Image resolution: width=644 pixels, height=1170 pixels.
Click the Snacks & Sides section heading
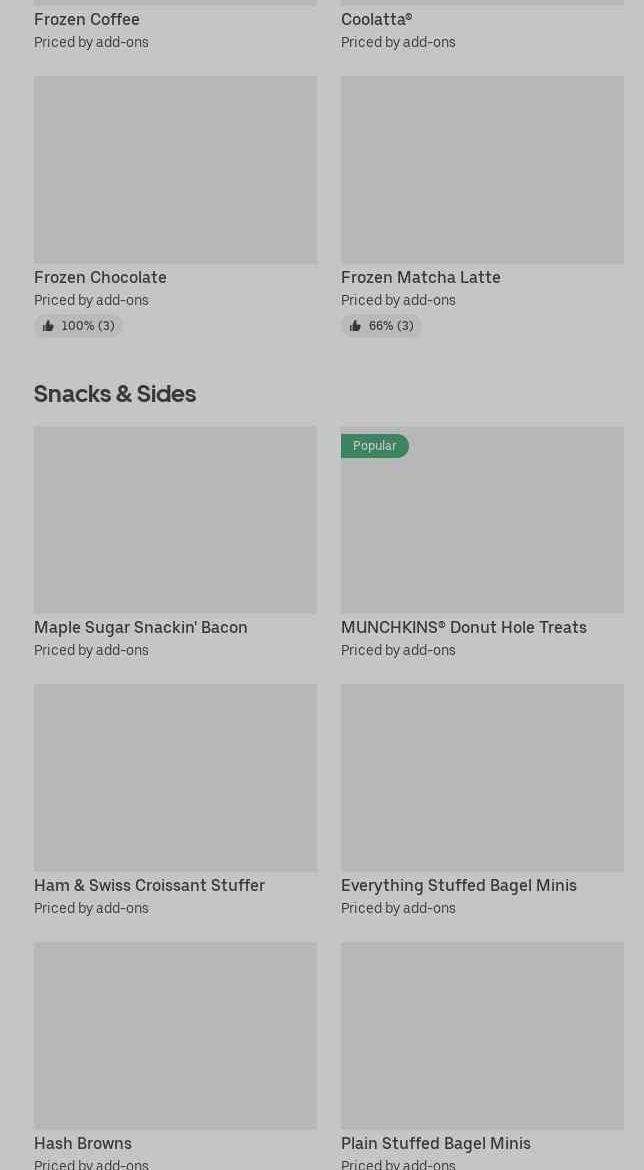click(x=115, y=394)
